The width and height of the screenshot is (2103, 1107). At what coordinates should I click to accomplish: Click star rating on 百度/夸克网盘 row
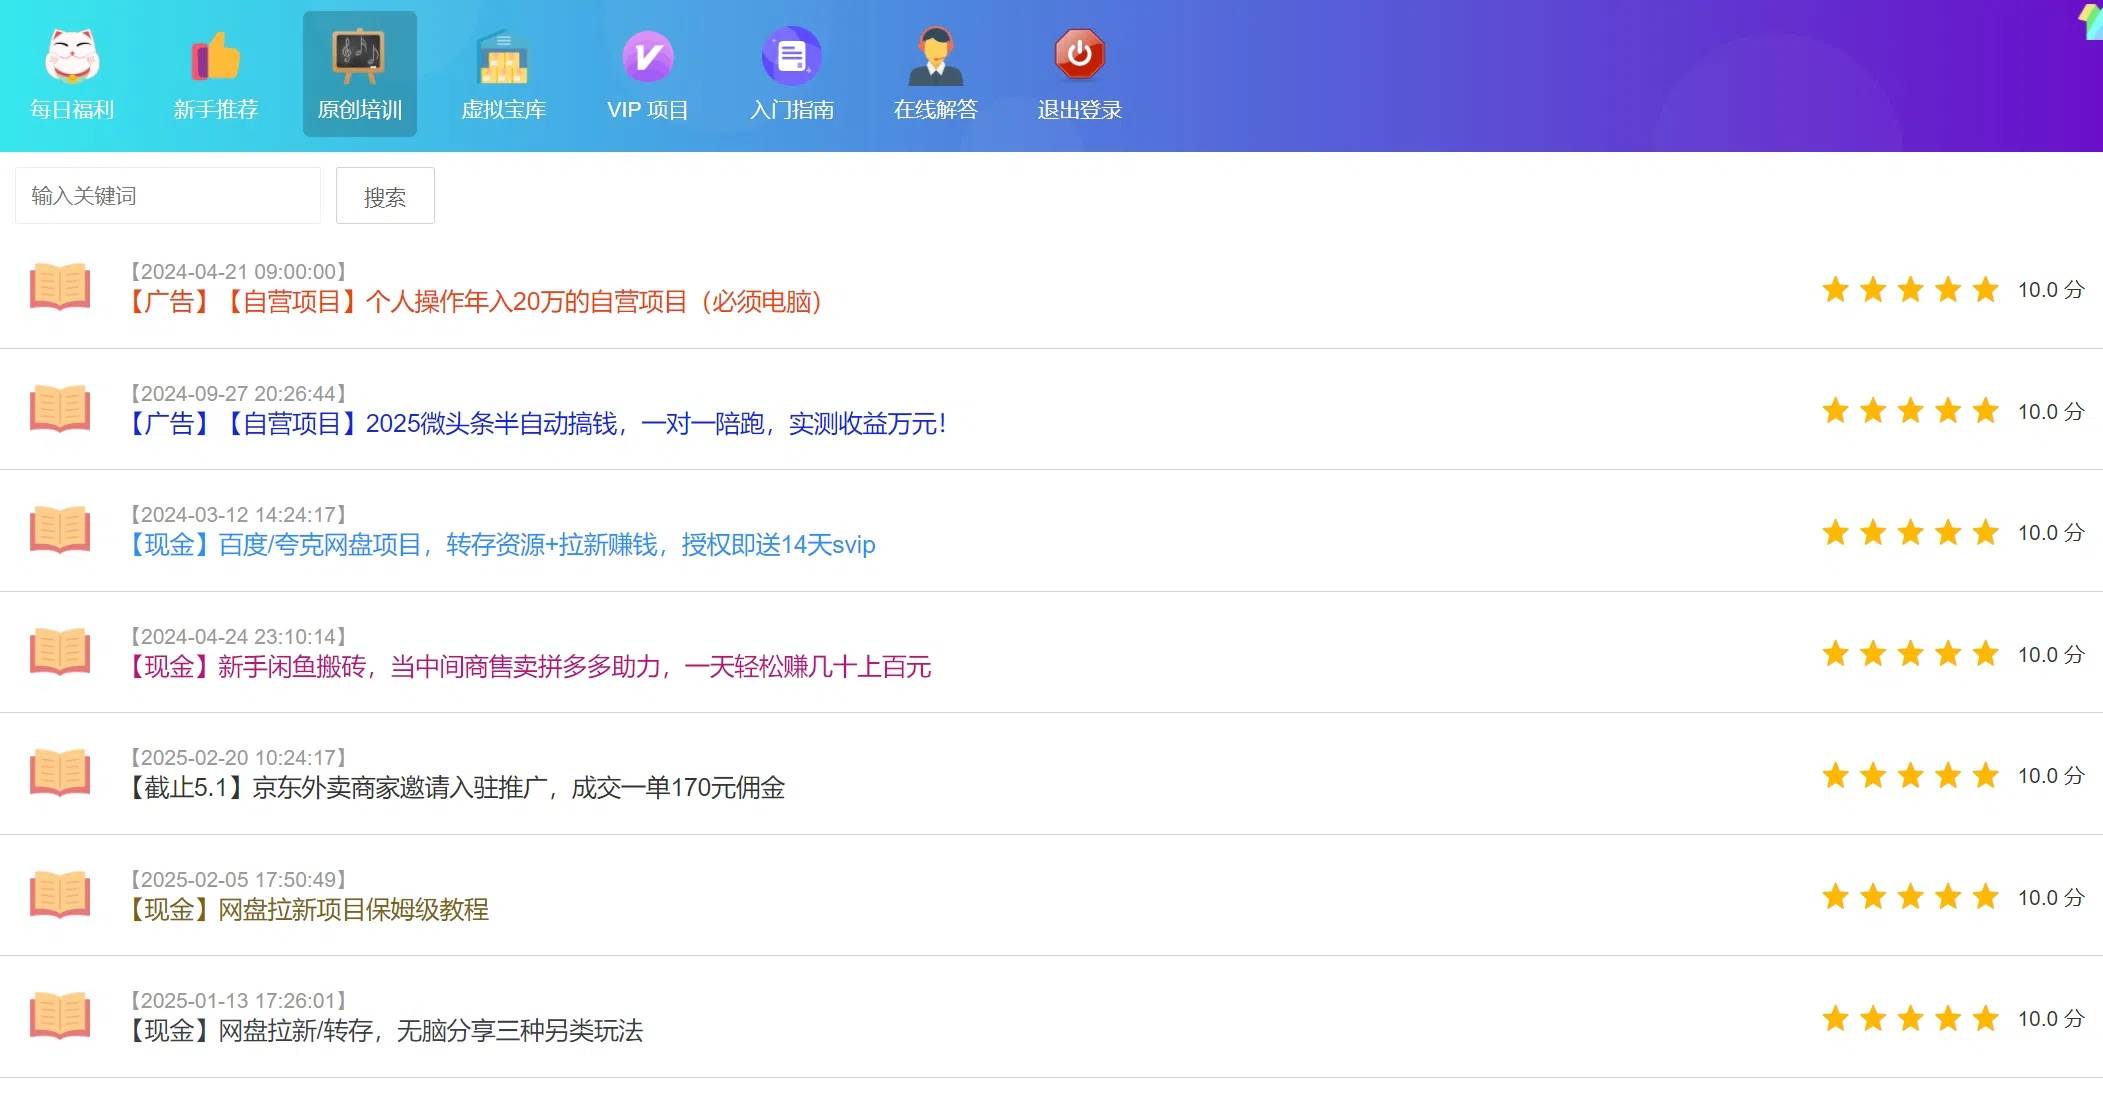click(1910, 532)
